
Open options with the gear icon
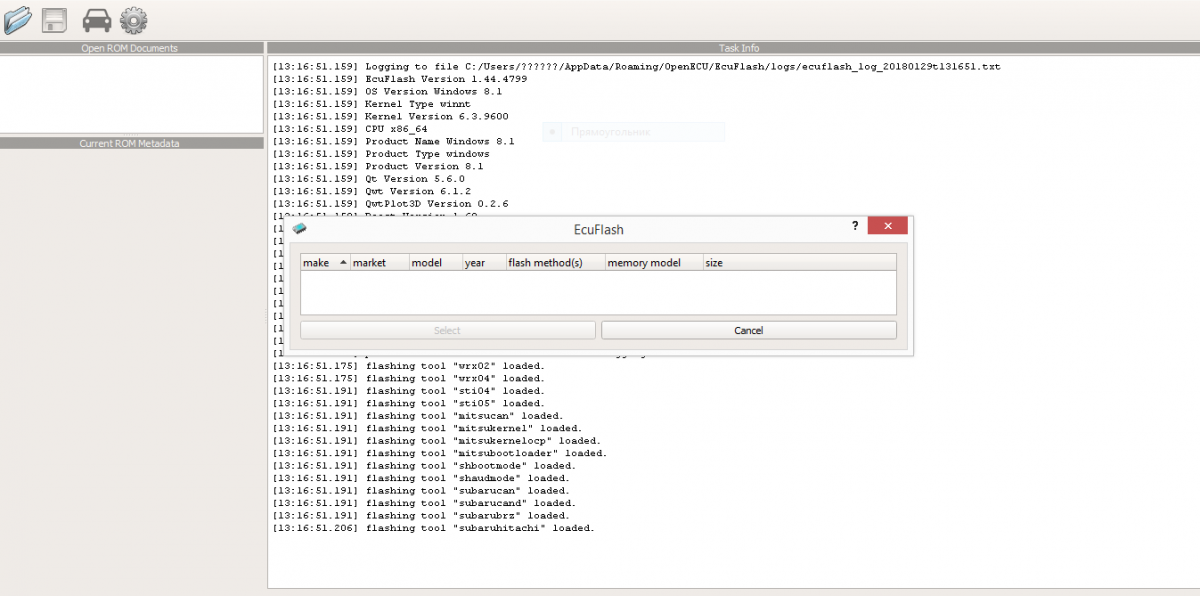click(x=134, y=20)
